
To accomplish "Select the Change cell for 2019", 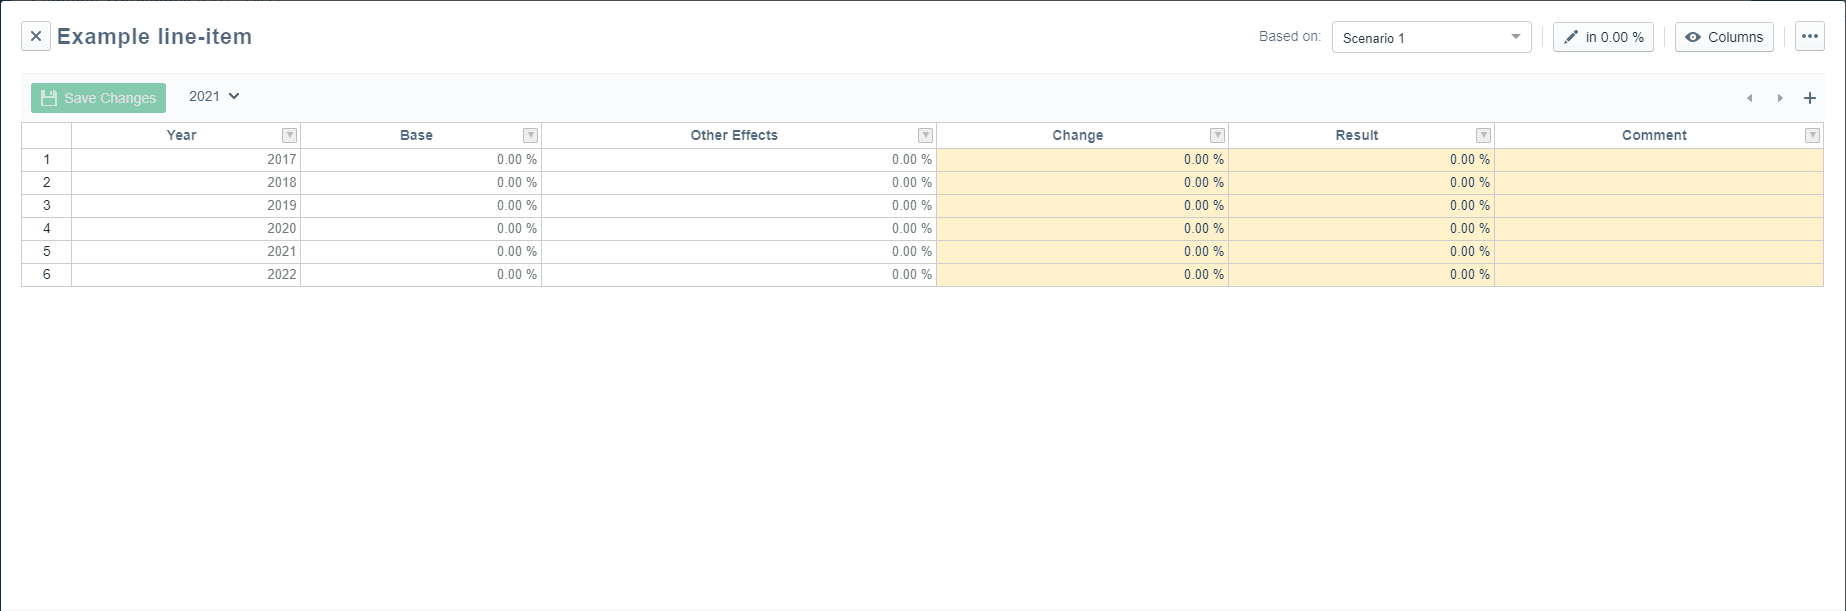I will (x=1082, y=206).
